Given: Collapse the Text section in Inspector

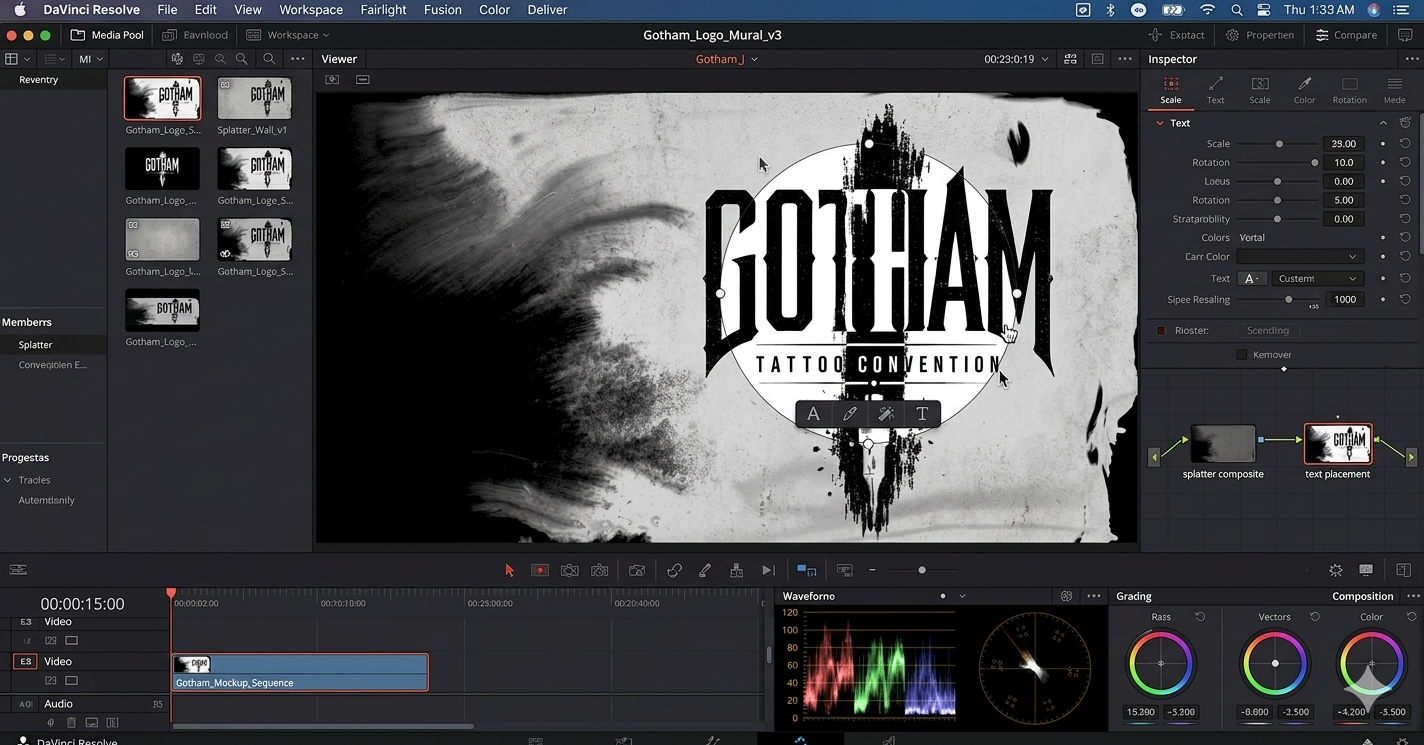Looking at the screenshot, I should pyautogui.click(x=1160, y=123).
